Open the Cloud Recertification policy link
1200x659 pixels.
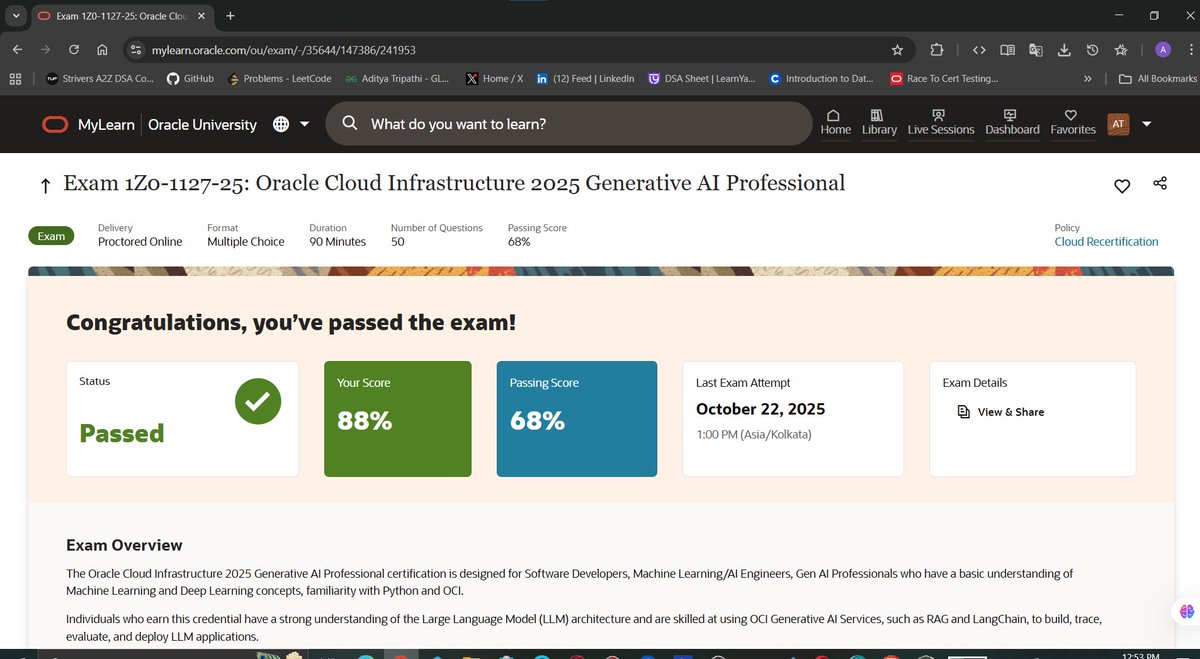coord(1106,241)
